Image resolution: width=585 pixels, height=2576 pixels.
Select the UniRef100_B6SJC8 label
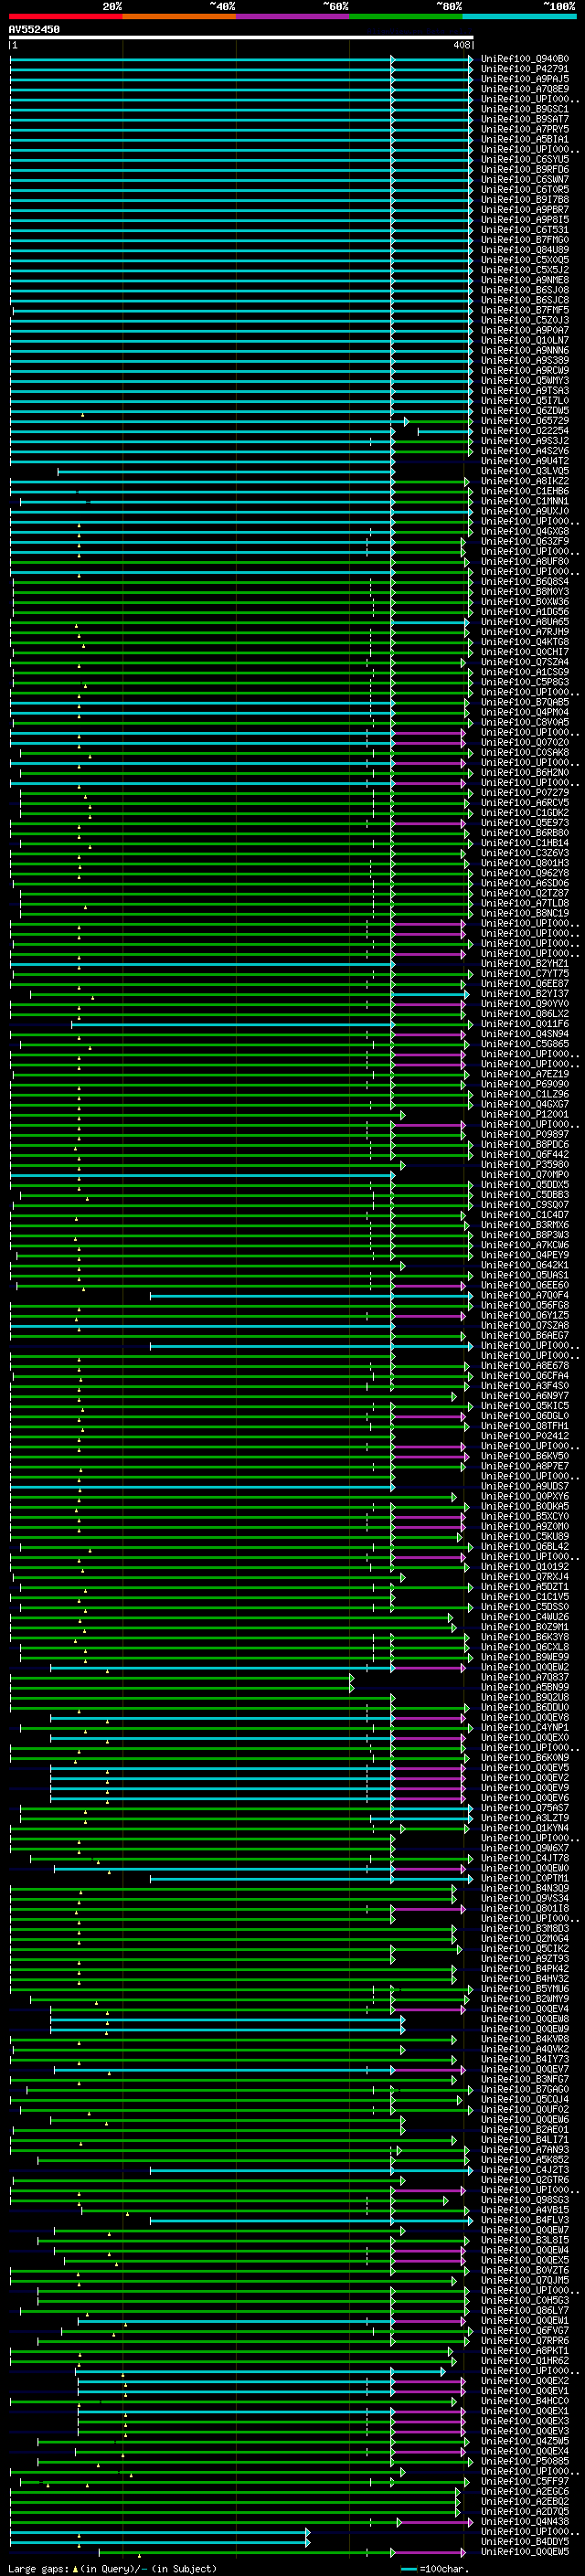[525, 300]
